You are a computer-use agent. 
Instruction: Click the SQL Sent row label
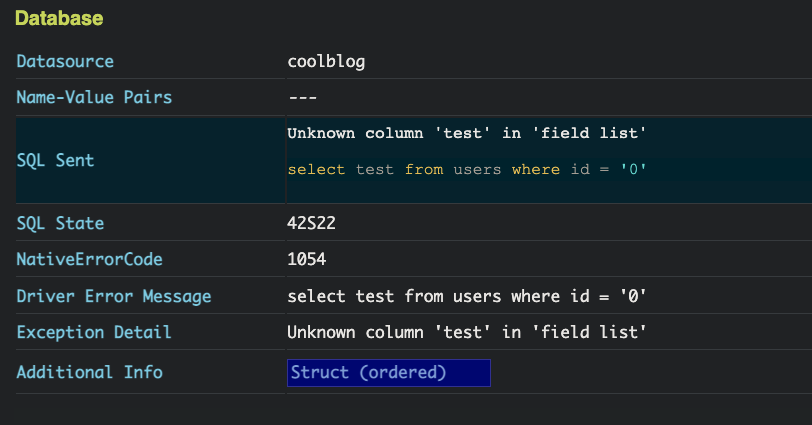point(55,160)
